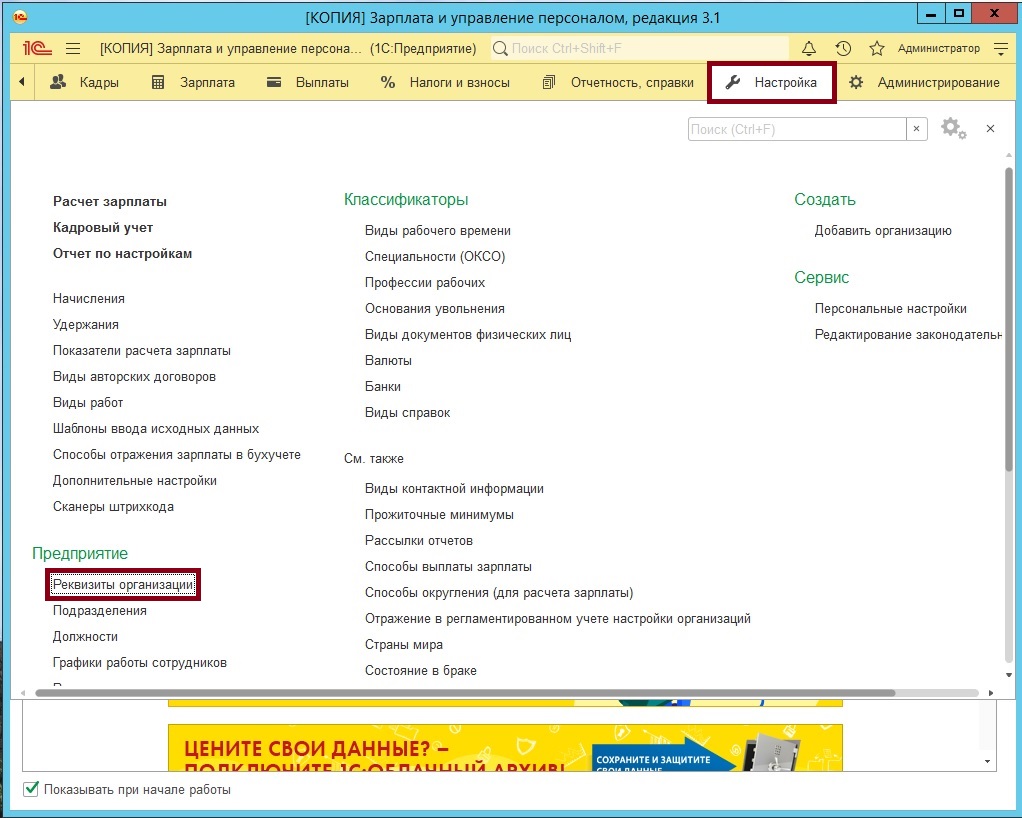The height and width of the screenshot is (818, 1022).
Task: Click 'Добавить организацию' link
Action: coord(883,231)
